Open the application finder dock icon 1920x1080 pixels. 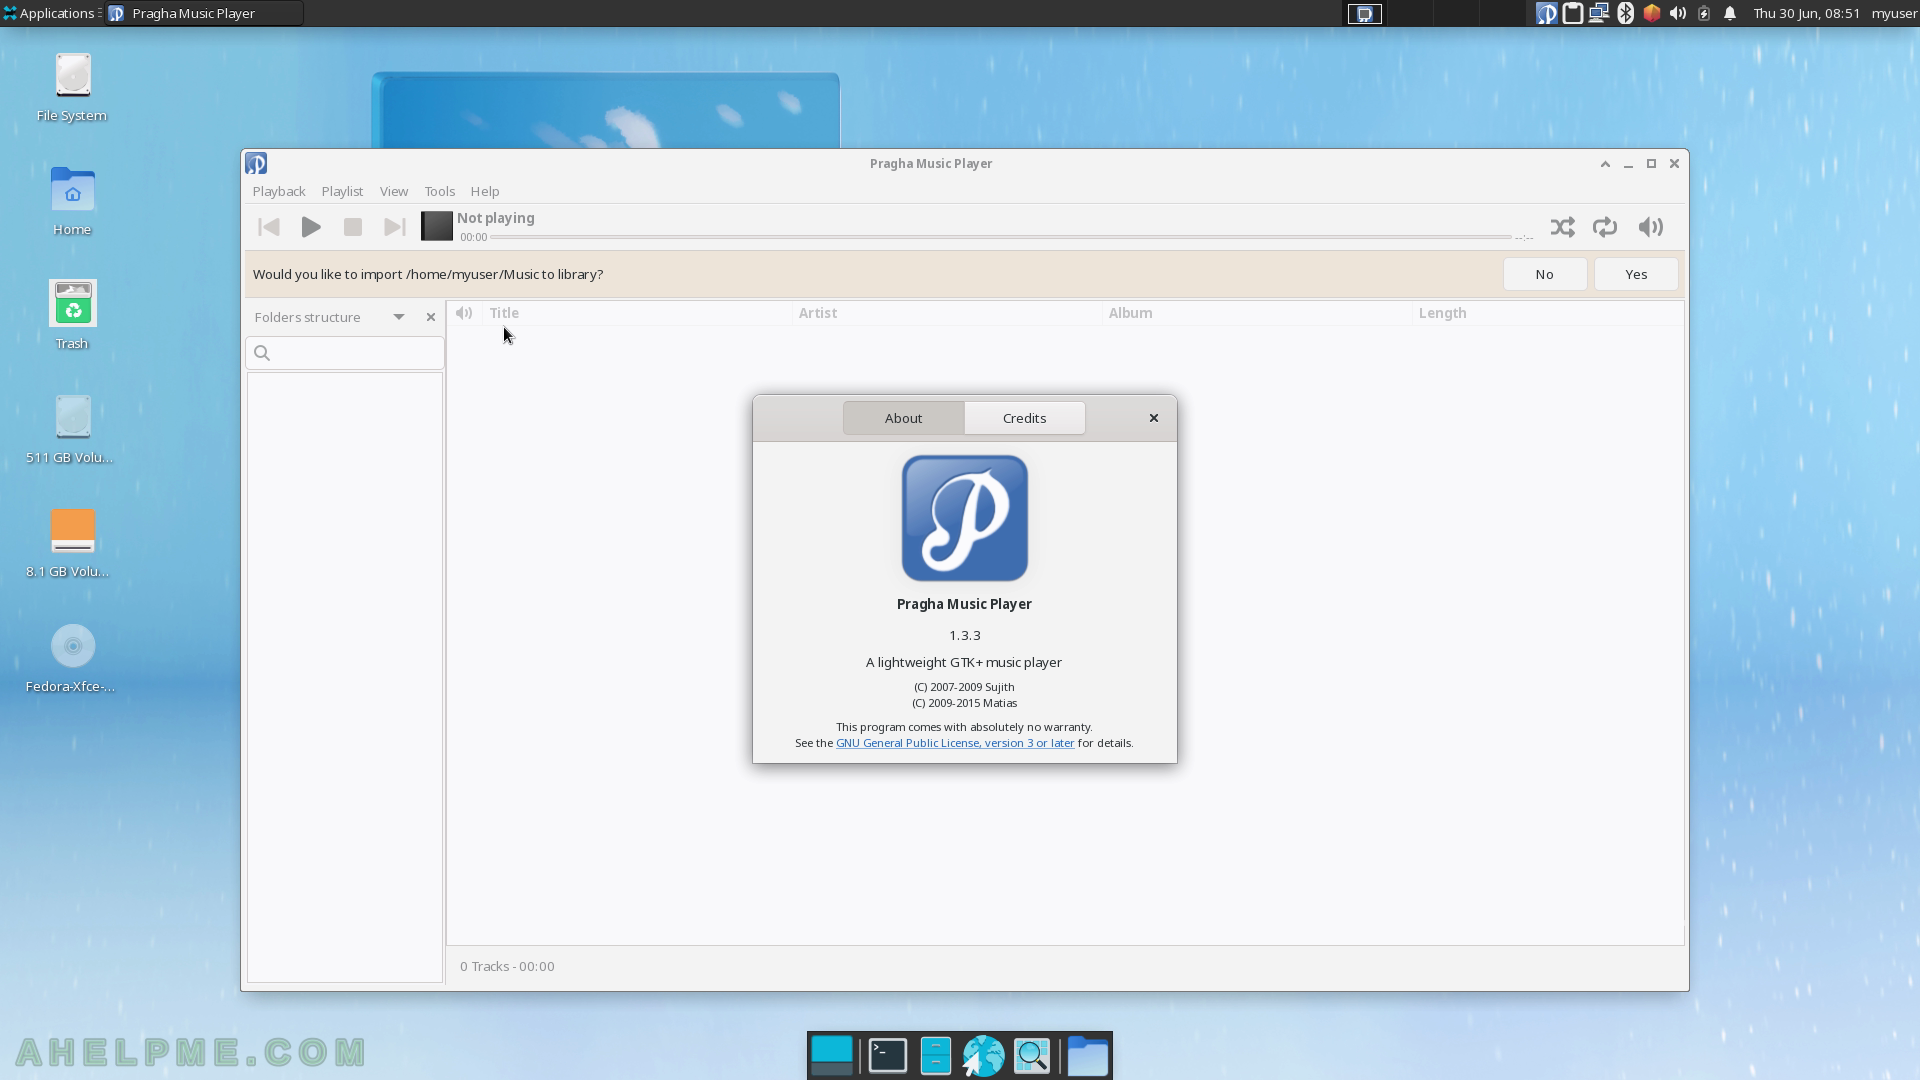point(1032,1056)
